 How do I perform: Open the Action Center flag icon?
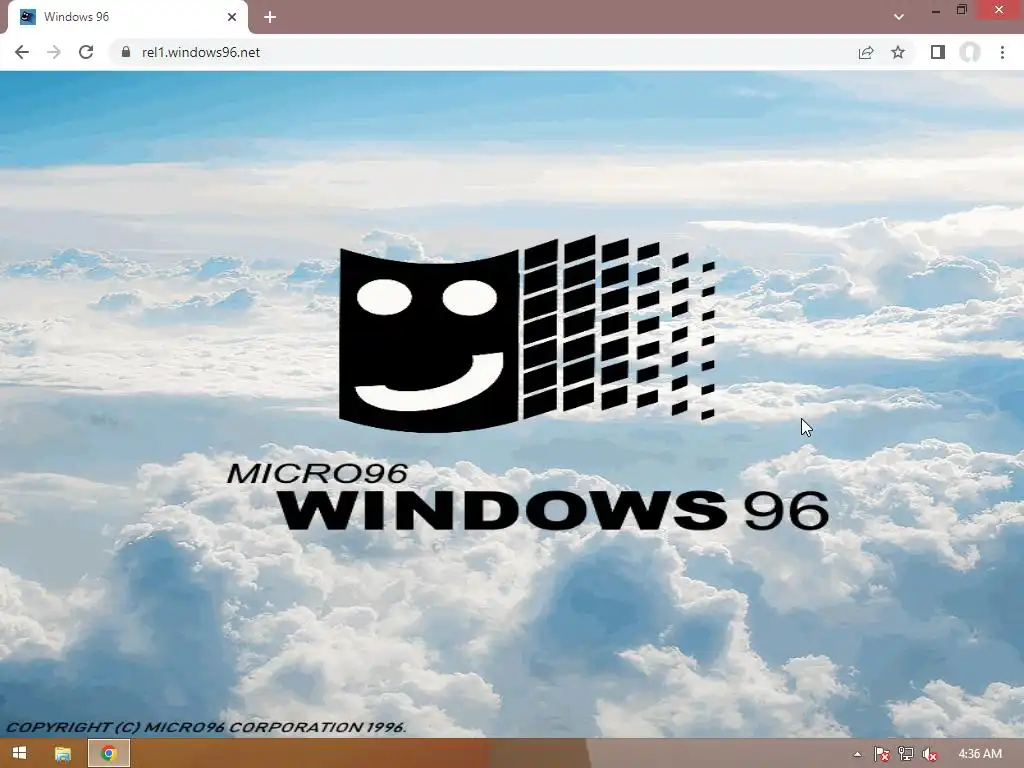pyautogui.click(x=881, y=754)
